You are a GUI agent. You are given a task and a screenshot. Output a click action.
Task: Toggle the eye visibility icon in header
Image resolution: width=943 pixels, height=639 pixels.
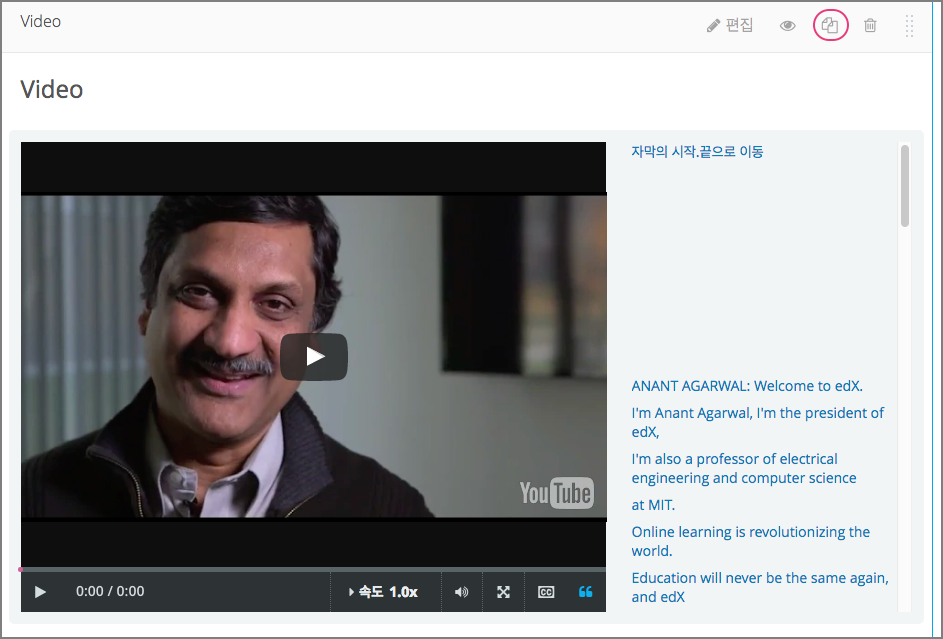[x=787, y=26]
